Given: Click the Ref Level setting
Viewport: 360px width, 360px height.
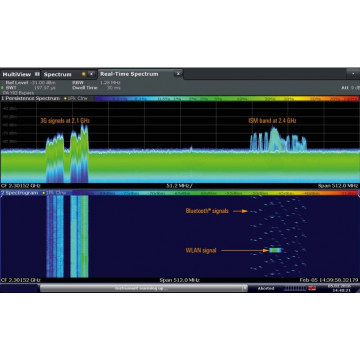Looking at the screenshot, I should [x=30, y=83].
